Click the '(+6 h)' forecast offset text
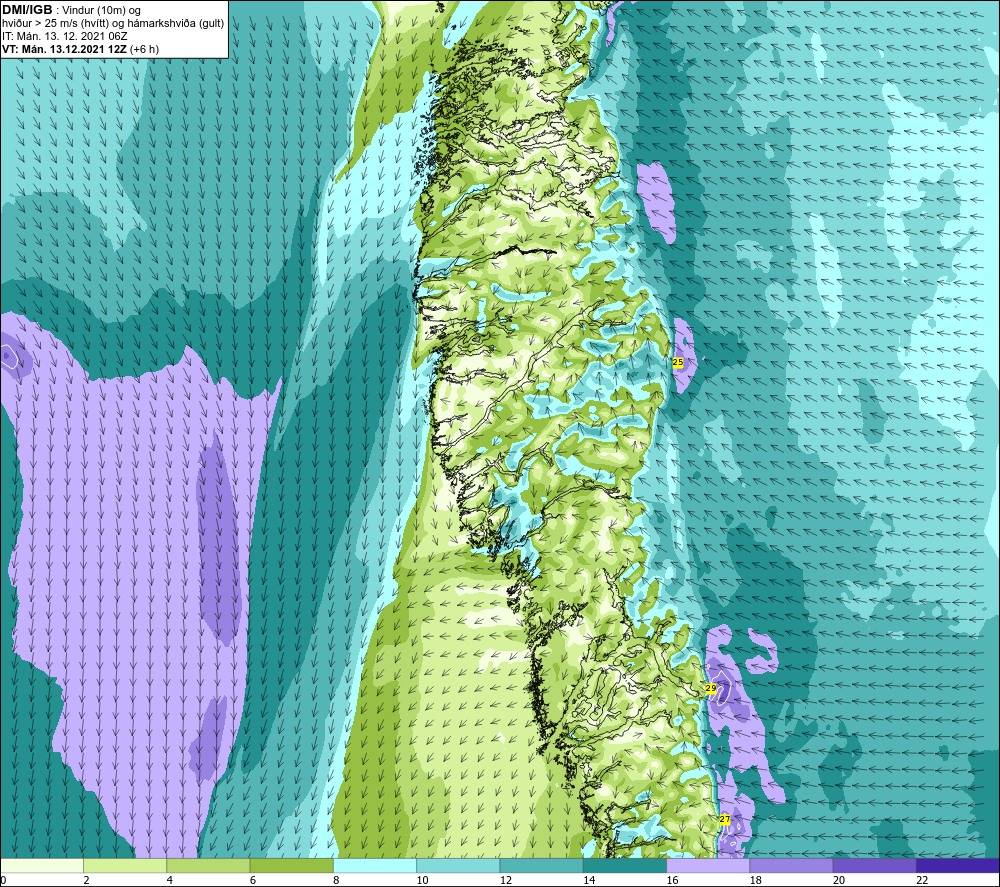1000x887 pixels. pos(144,49)
